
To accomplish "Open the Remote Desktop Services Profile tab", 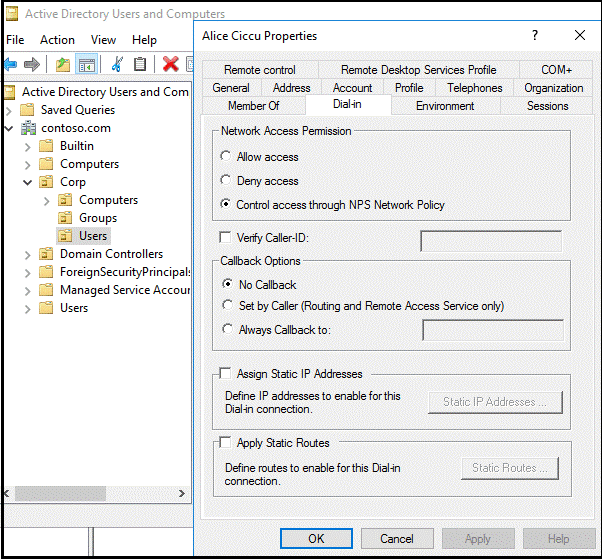I will point(418,70).
